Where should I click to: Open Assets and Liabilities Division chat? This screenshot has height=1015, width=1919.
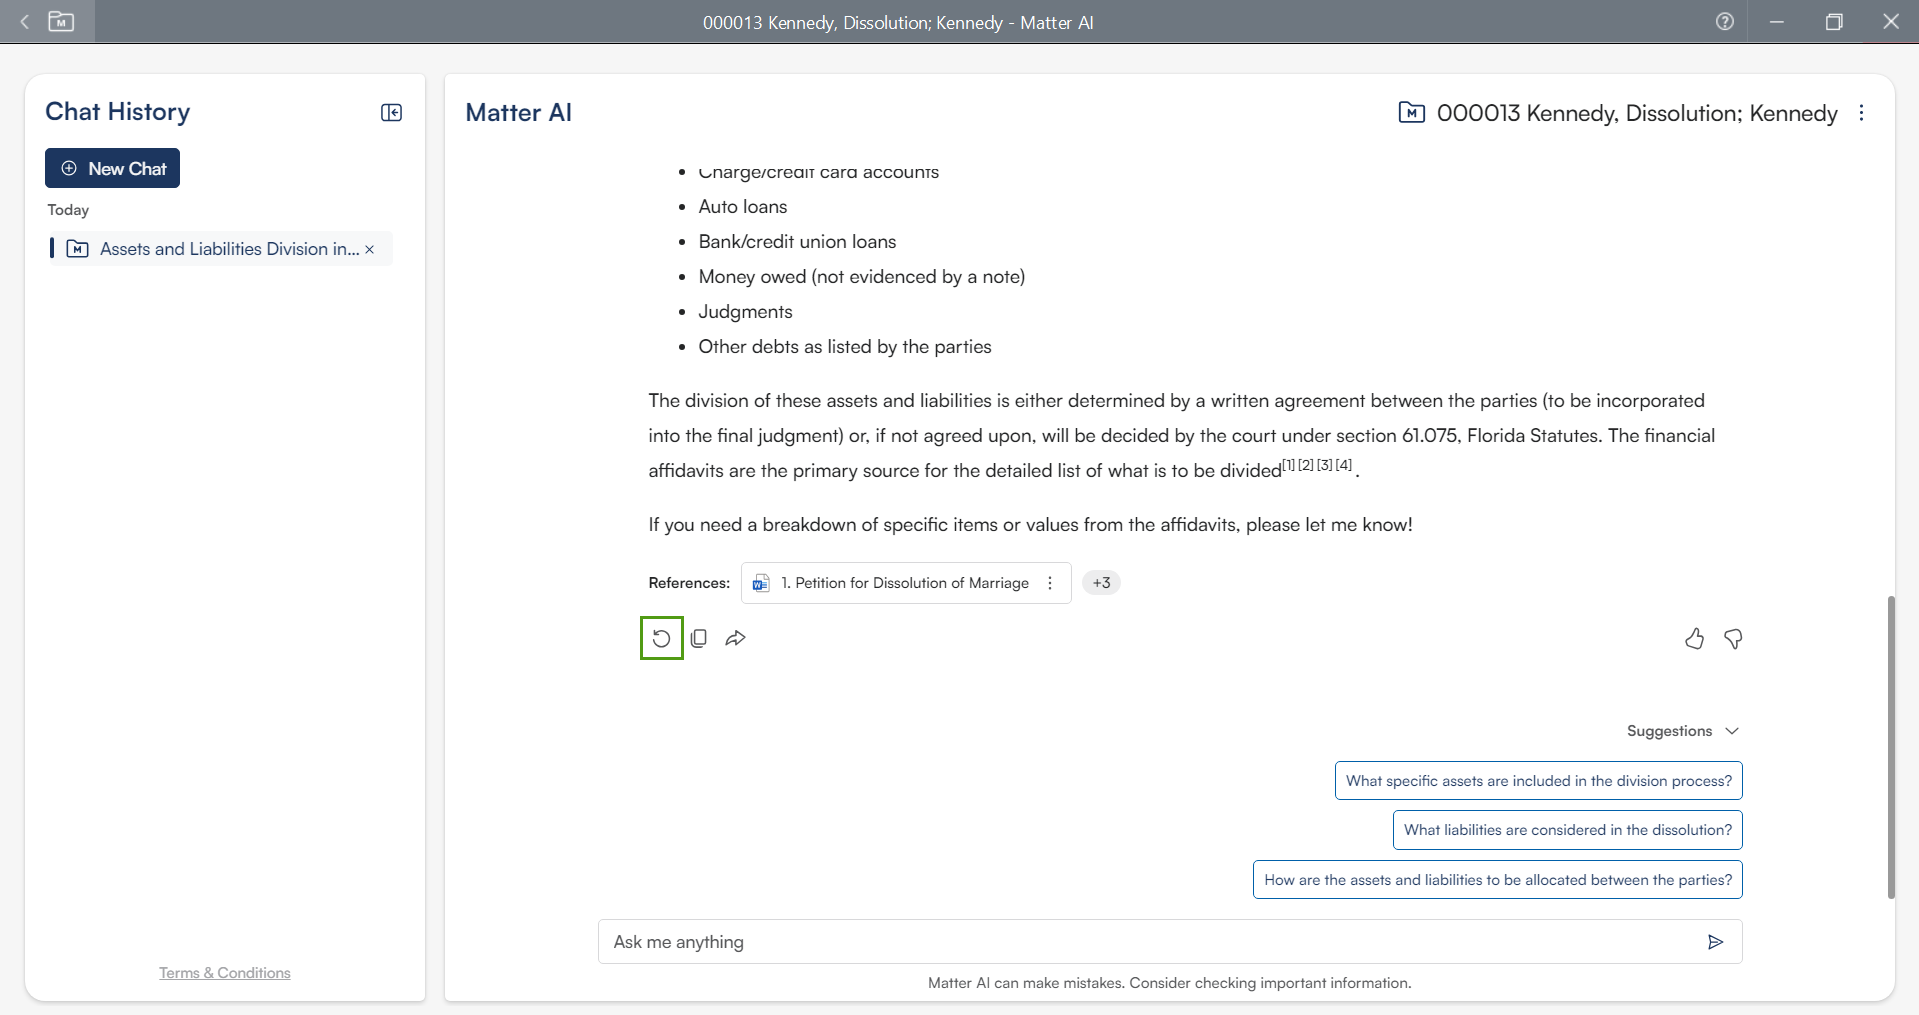click(228, 249)
